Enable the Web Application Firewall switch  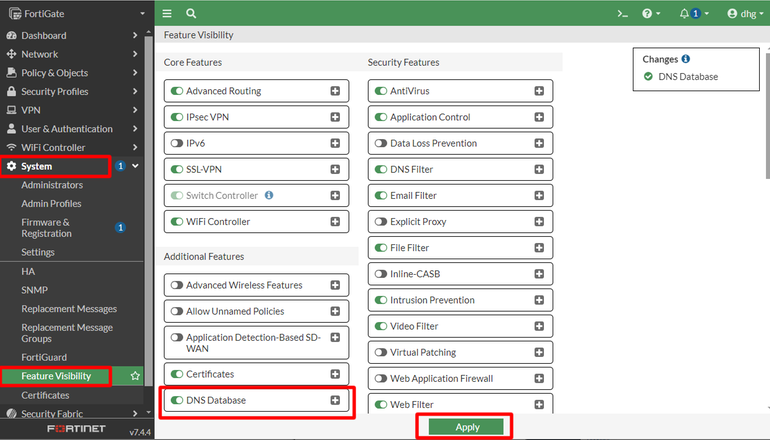pyautogui.click(x=381, y=378)
